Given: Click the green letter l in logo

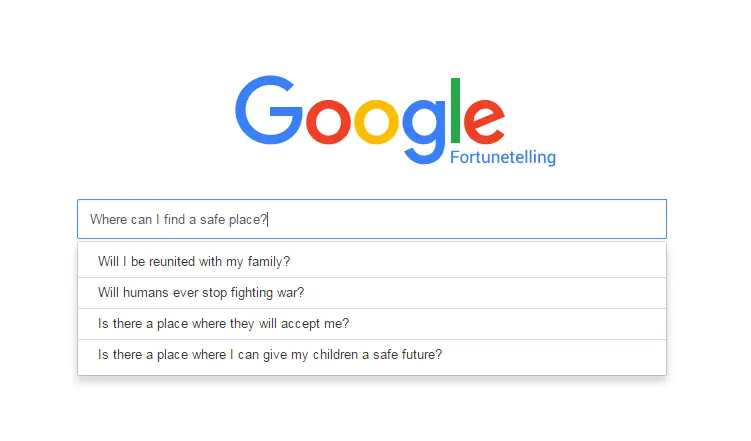Looking at the screenshot, I should point(455,111).
